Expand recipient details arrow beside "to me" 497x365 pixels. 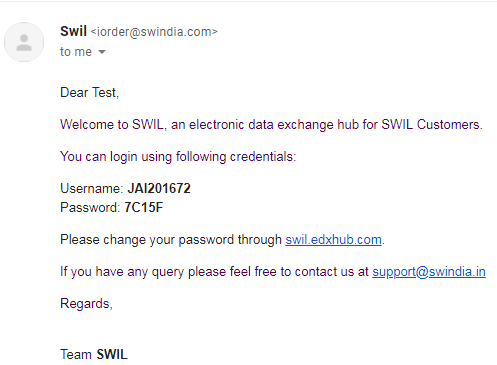coord(102,52)
